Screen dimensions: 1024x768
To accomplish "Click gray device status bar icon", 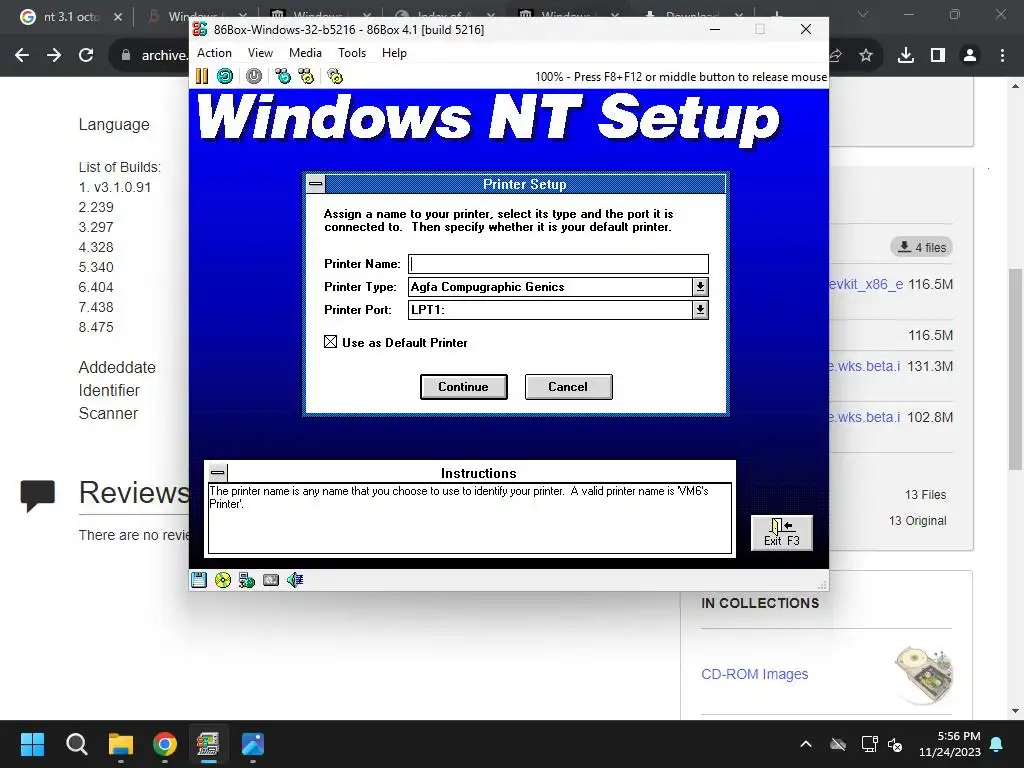I will 271,580.
